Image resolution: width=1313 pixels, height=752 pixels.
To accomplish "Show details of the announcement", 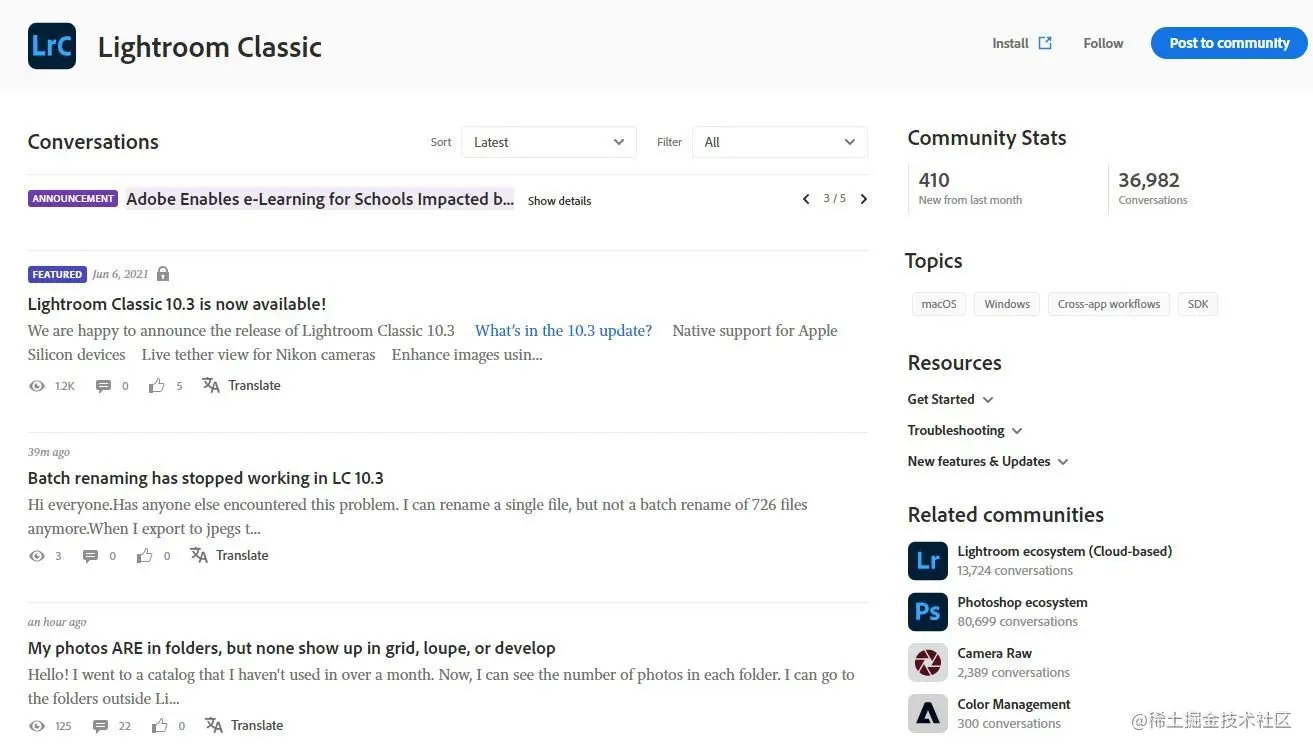I will point(559,201).
